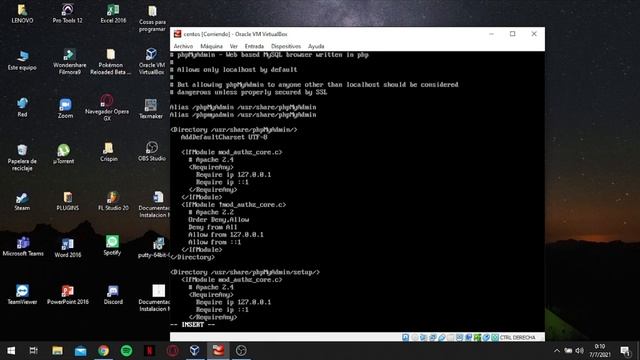The image size is (640, 360).
Task: Select the Red network desktop icon
Action: (x=22, y=107)
